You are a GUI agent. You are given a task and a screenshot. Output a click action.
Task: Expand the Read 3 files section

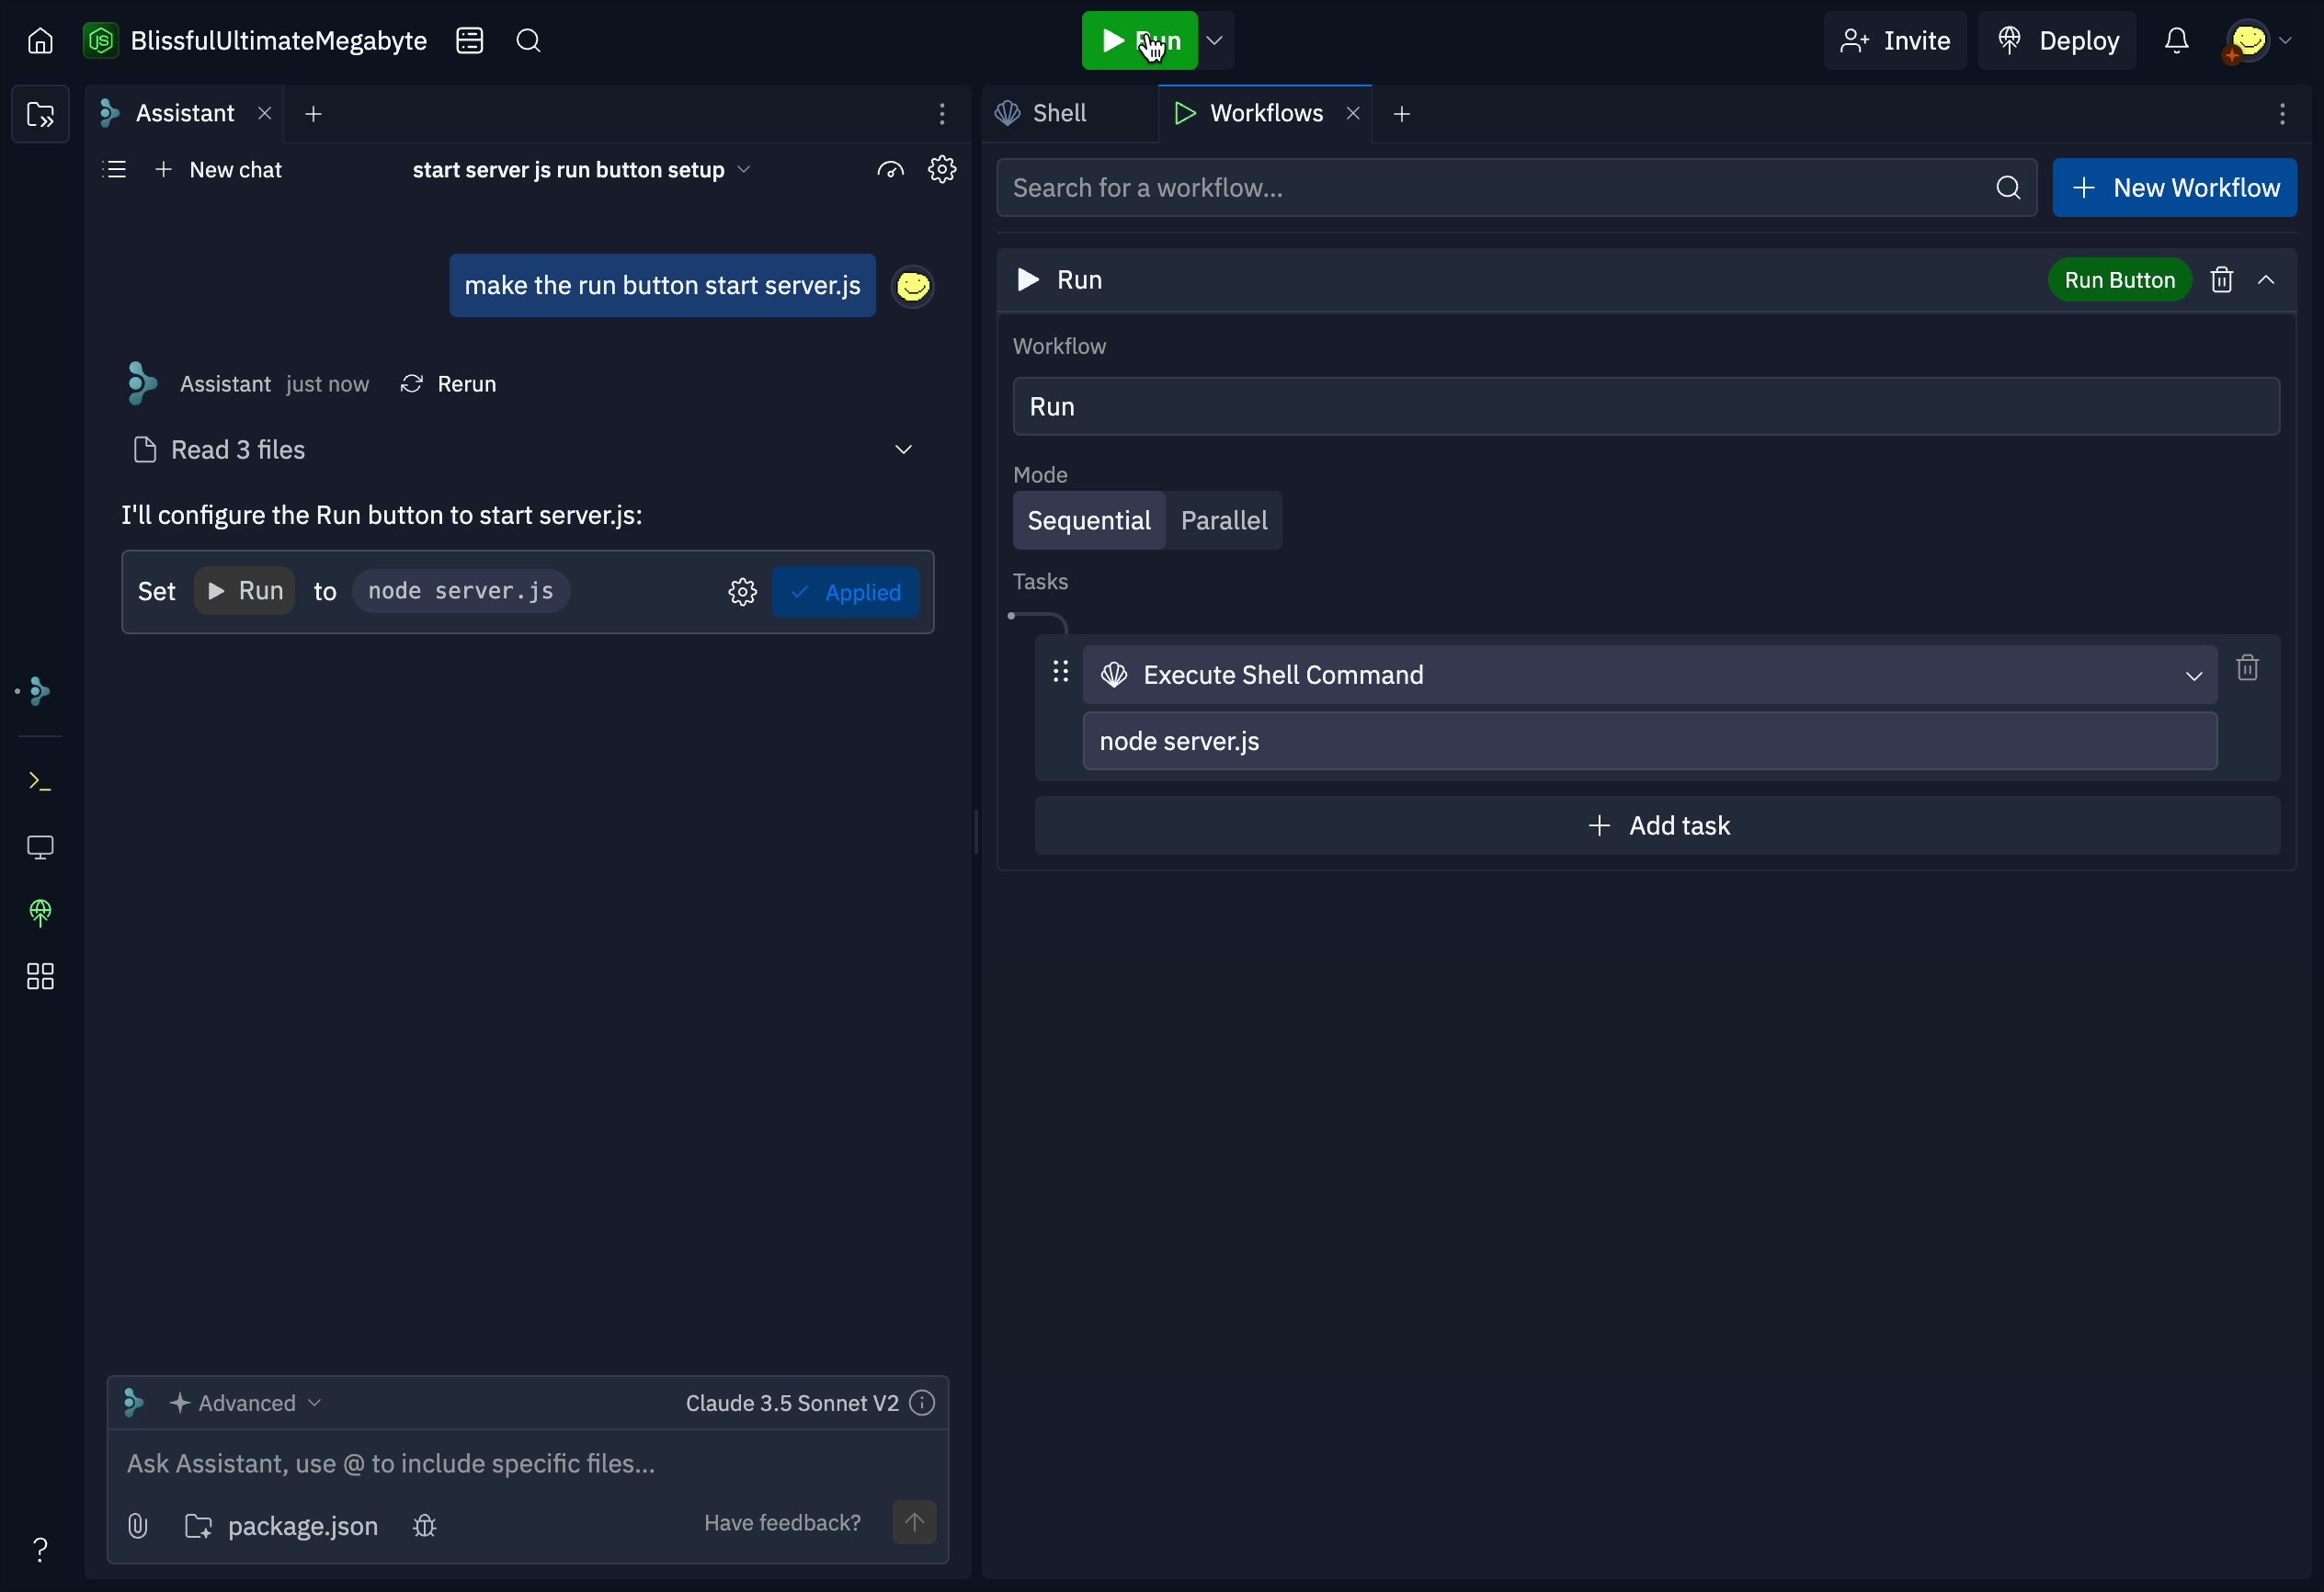[x=903, y=449]
